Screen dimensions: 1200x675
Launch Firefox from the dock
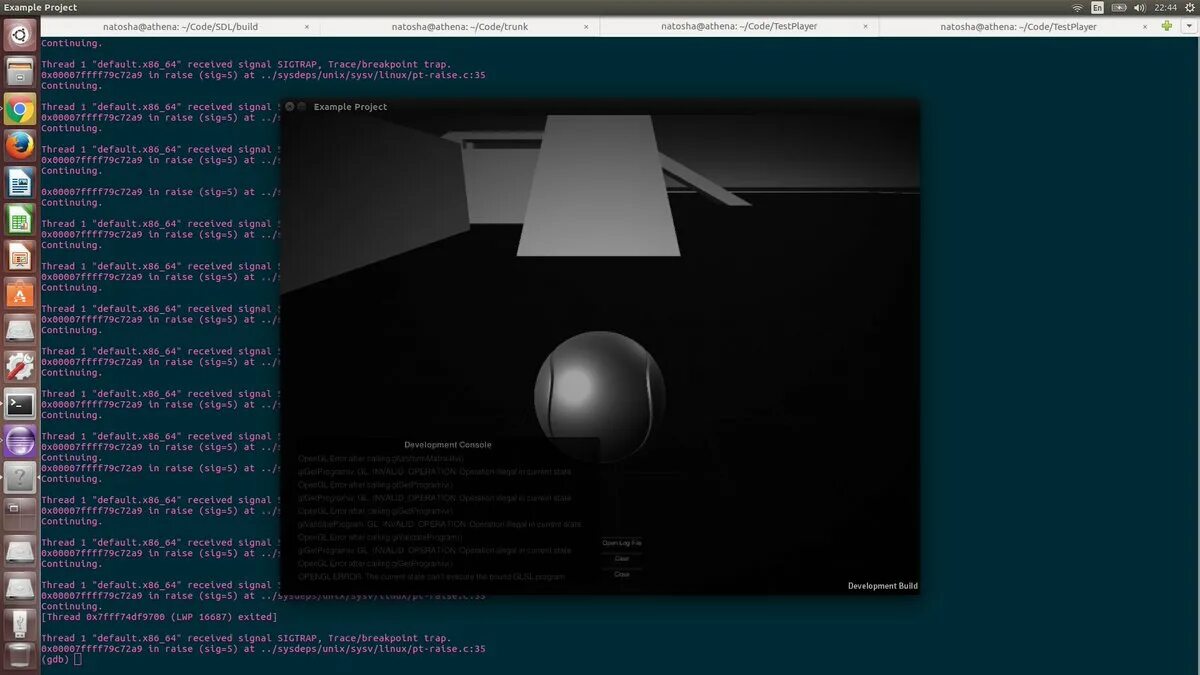(20, 146)
